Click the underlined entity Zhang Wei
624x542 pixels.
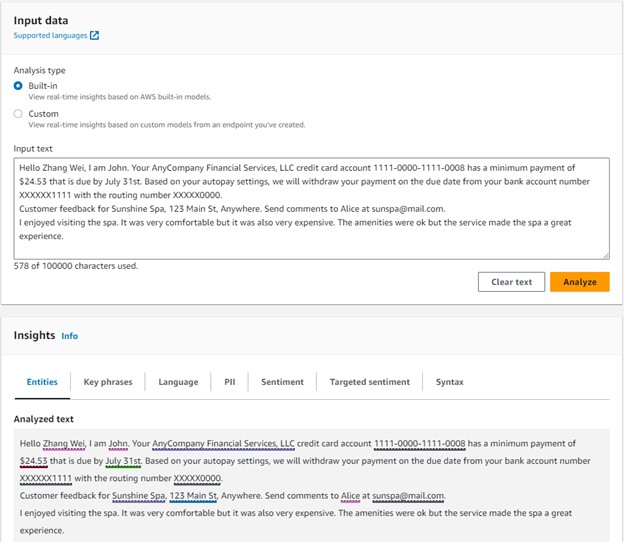pos(64,444)
